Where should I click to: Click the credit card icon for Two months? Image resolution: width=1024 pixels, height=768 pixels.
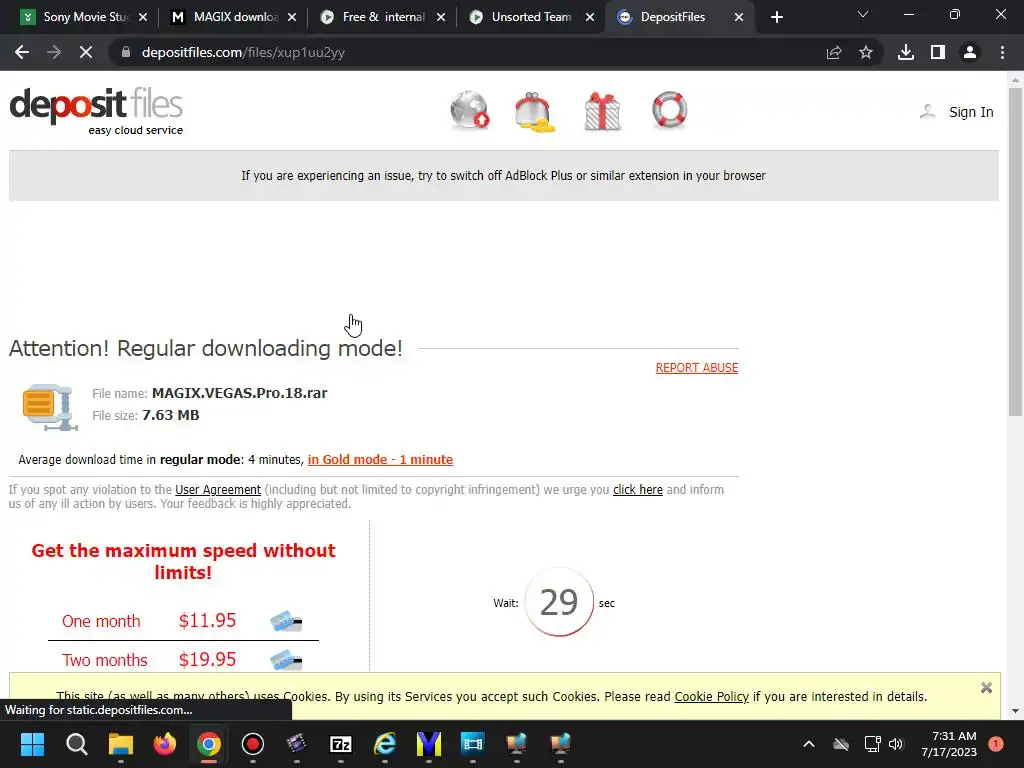click(x=286, y=660)
